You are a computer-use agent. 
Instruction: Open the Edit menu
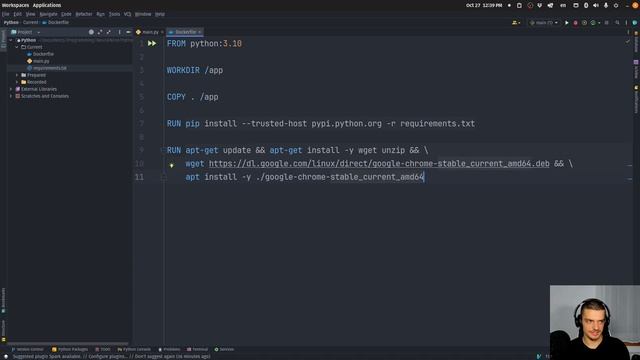coord(17,14)
